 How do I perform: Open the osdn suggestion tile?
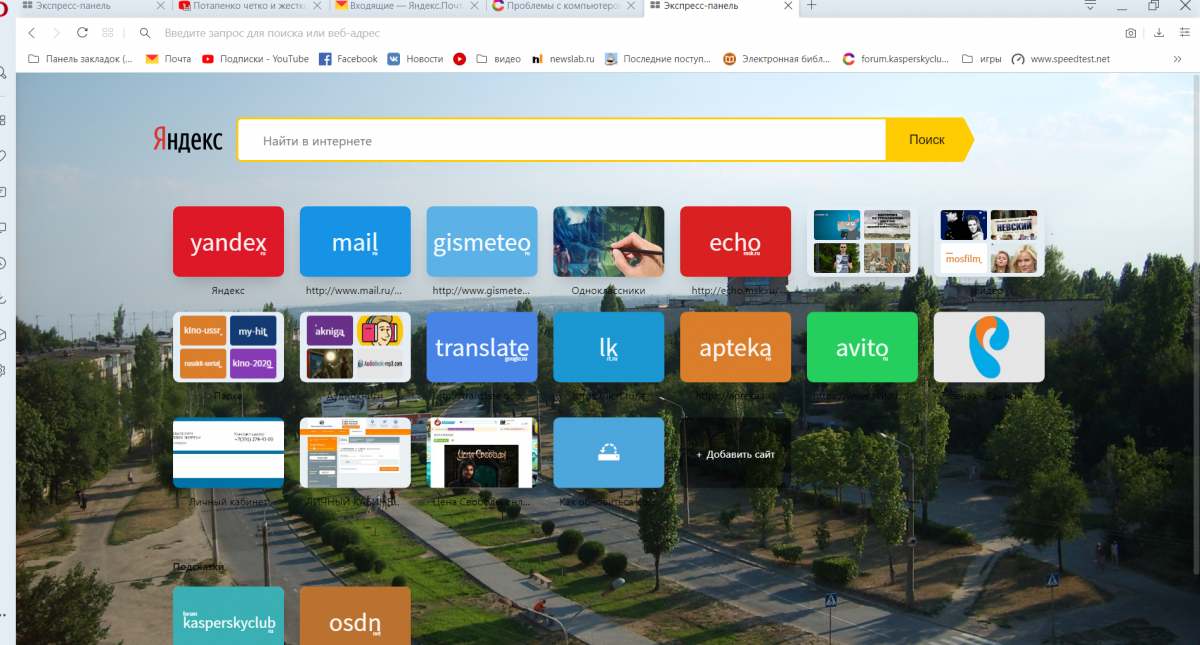point(355,616)
